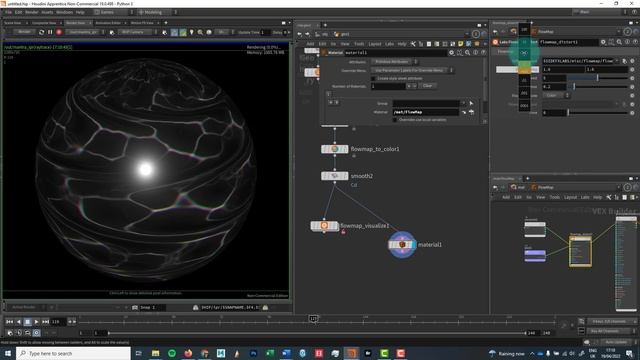Pause the render in Render View
Image resolution: width=640 pixels, height=360 pixels.
(50, 32)
